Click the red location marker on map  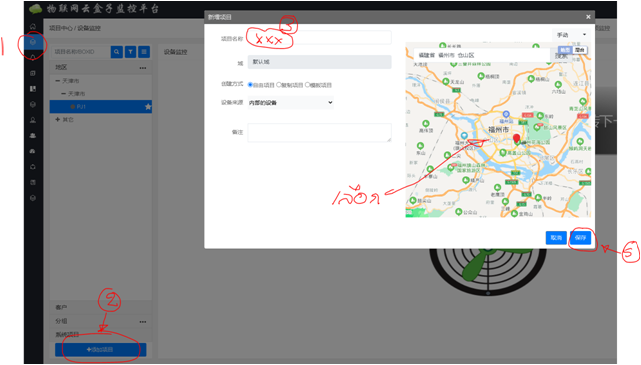517,139
